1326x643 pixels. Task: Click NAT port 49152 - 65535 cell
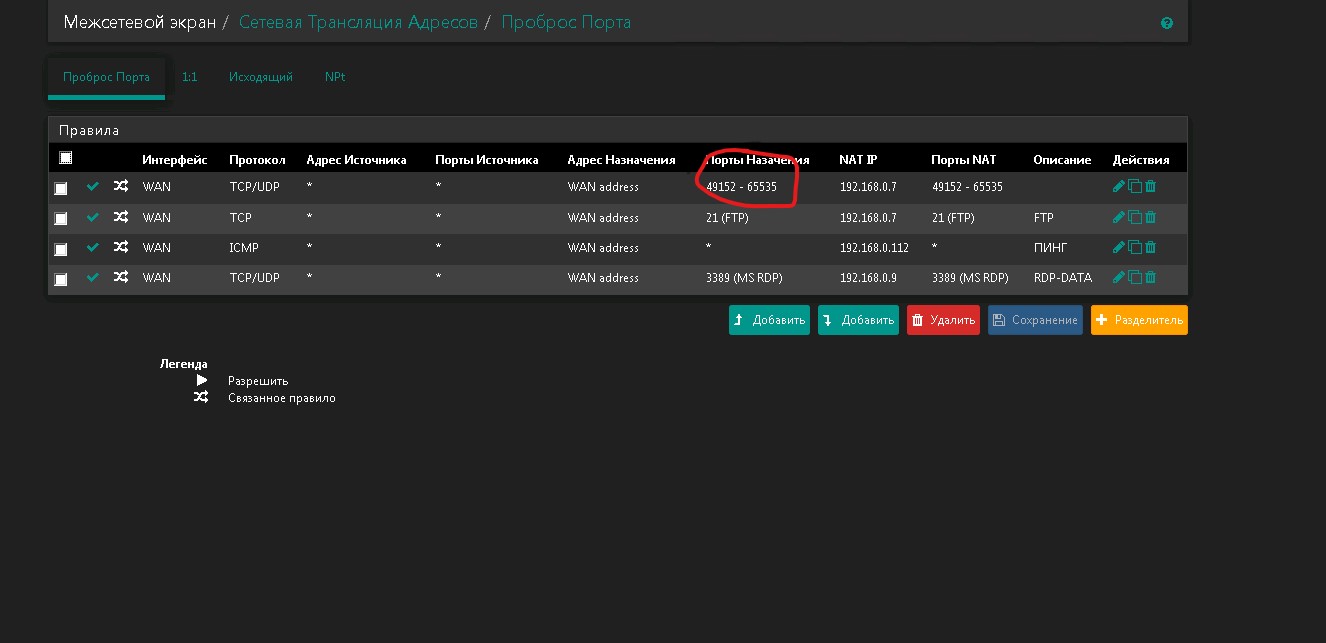(967, 187)
